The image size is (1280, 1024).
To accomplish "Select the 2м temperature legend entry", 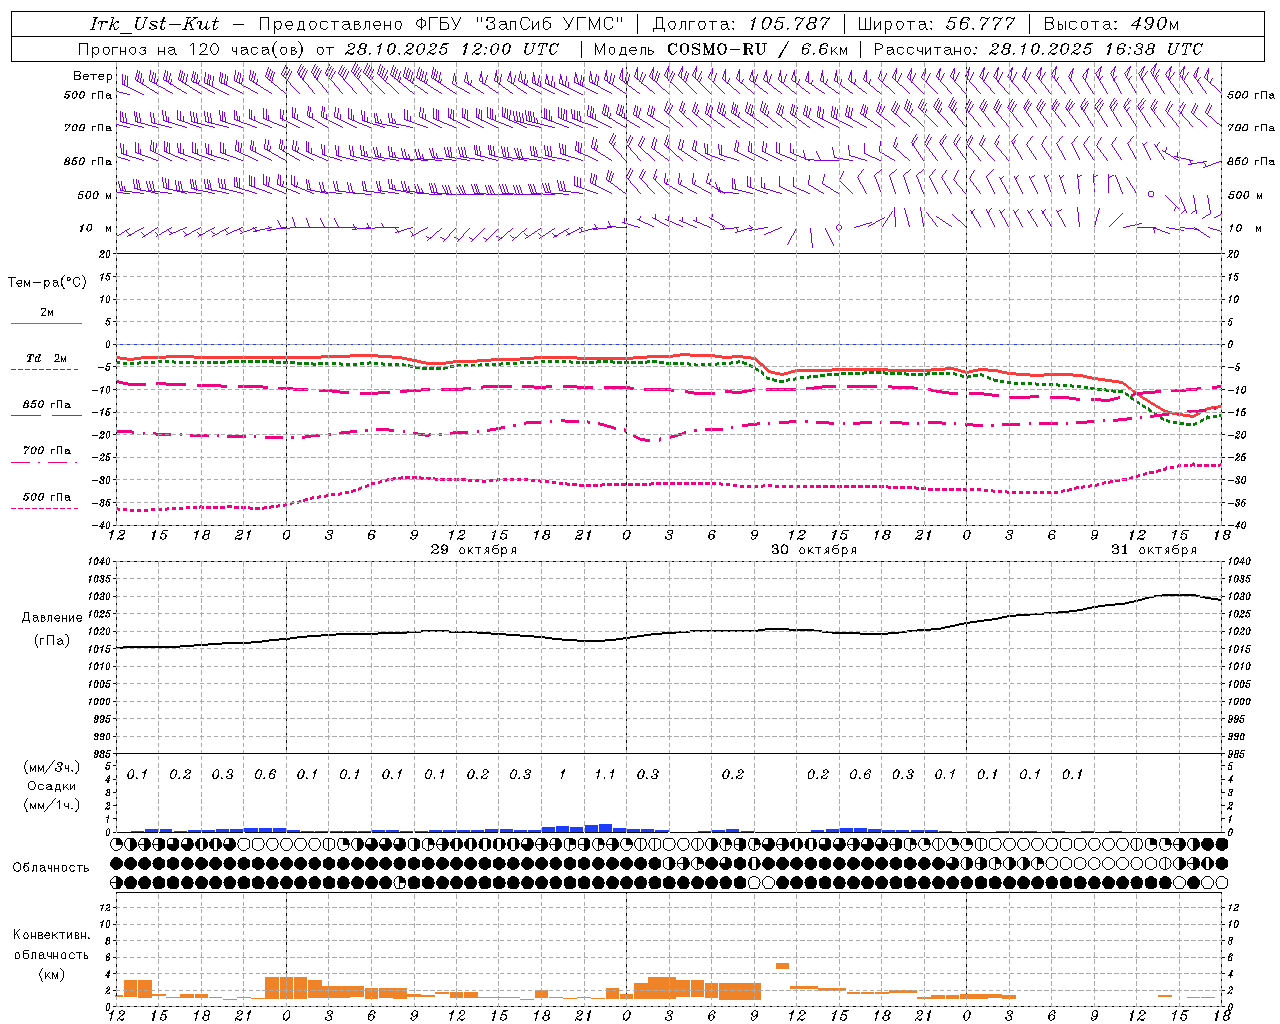I will (x=47, y=313).
